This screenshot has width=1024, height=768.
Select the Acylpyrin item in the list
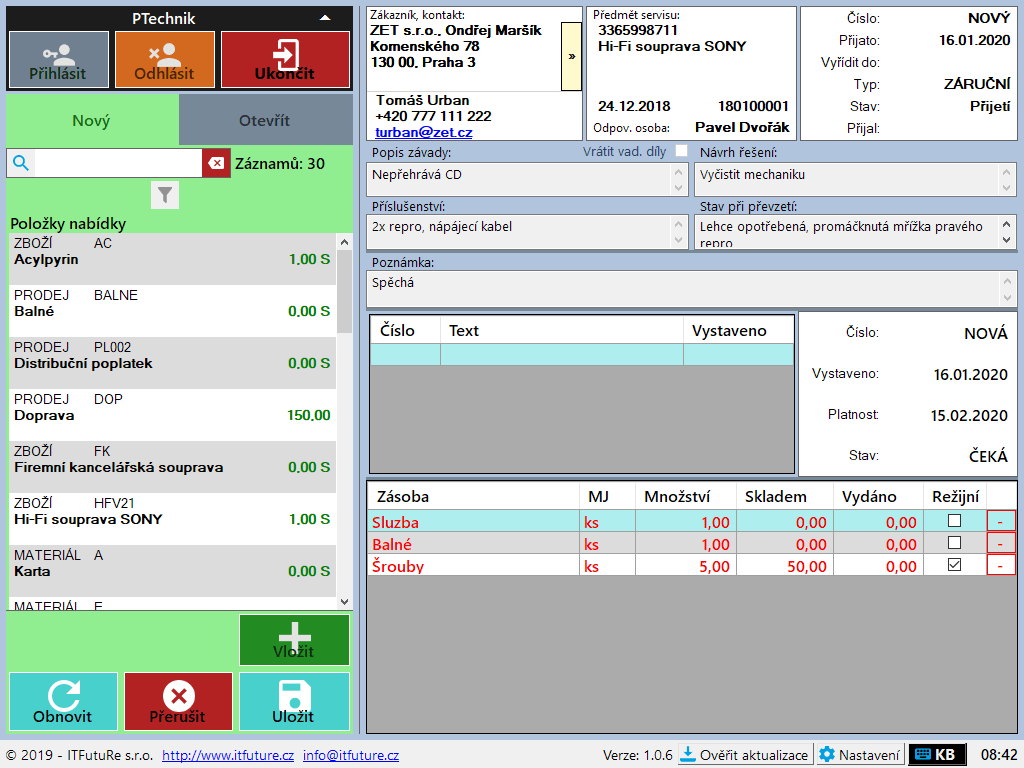[x=172, y=259]
